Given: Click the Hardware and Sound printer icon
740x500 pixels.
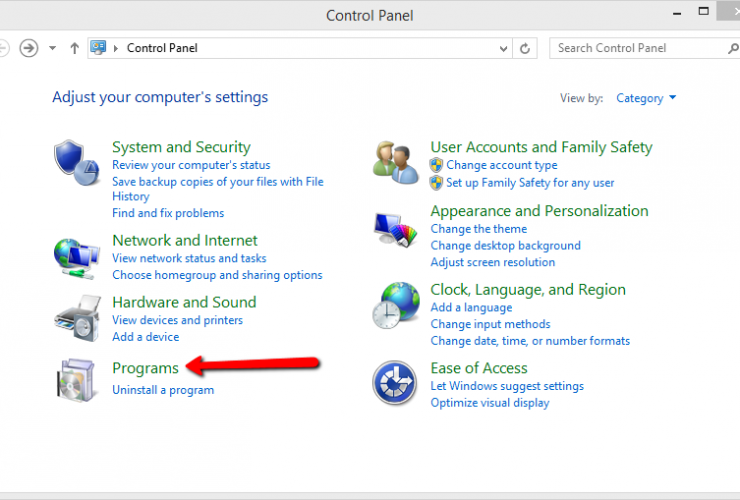Looking at the screenshot, I should pyautogui.click(x=76, y=318).
